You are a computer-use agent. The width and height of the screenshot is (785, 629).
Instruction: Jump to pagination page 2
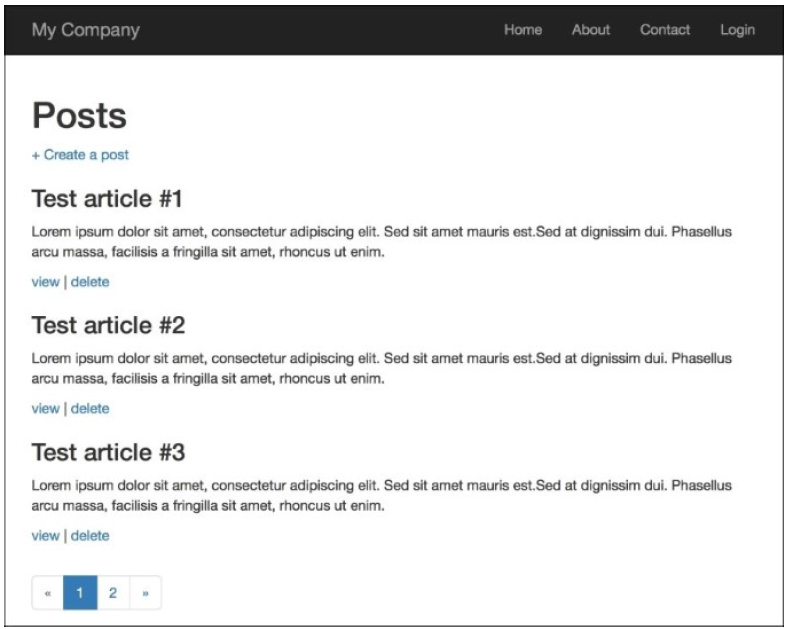pyautogui.click(x=113, y=593)
